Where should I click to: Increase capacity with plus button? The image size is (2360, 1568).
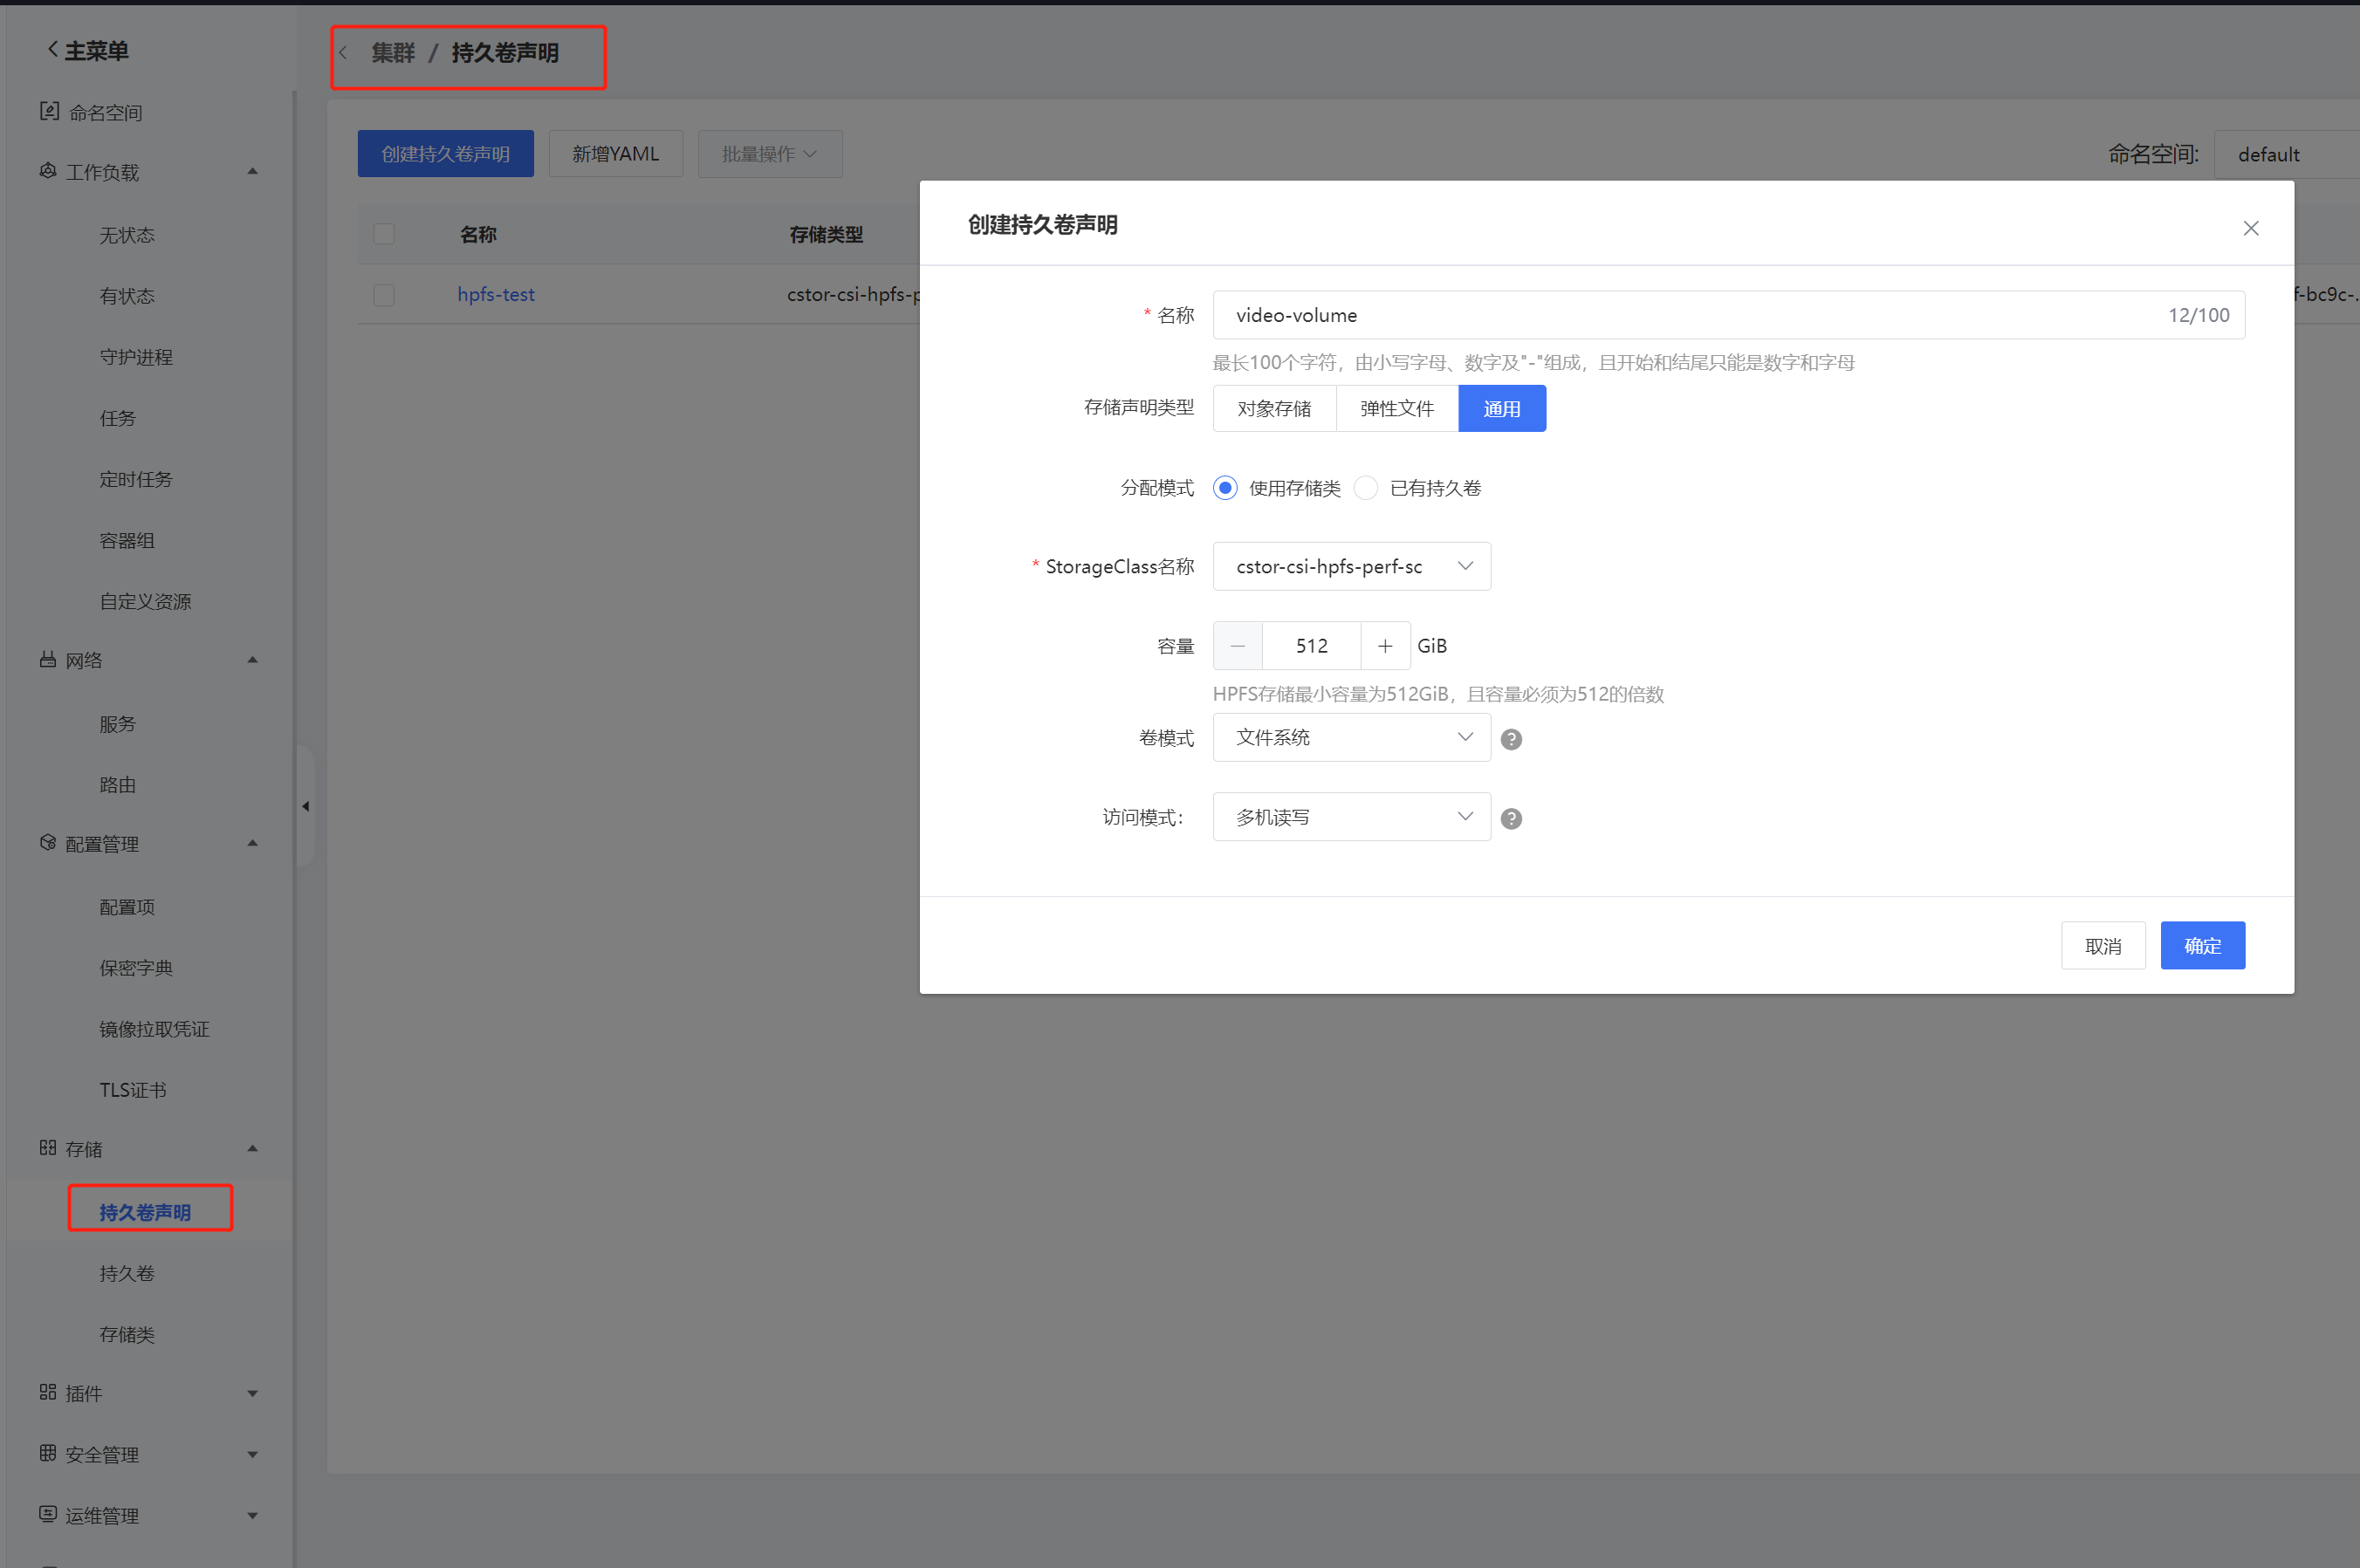tap(1385, 646)
